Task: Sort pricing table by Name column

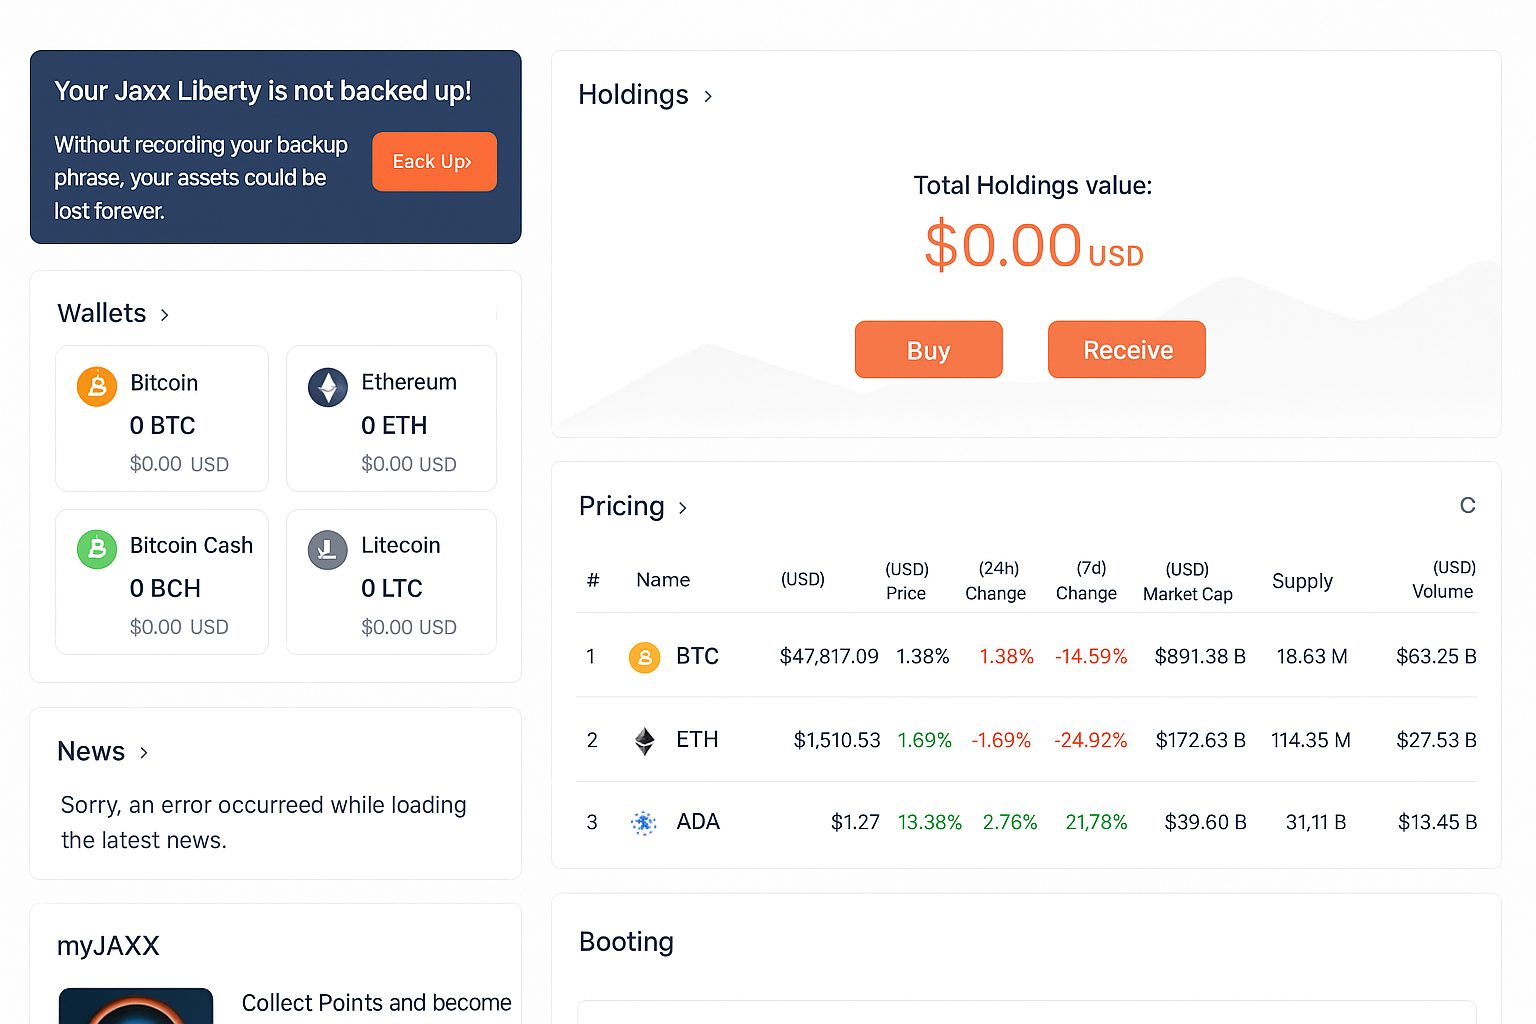Action: point(663,580)
